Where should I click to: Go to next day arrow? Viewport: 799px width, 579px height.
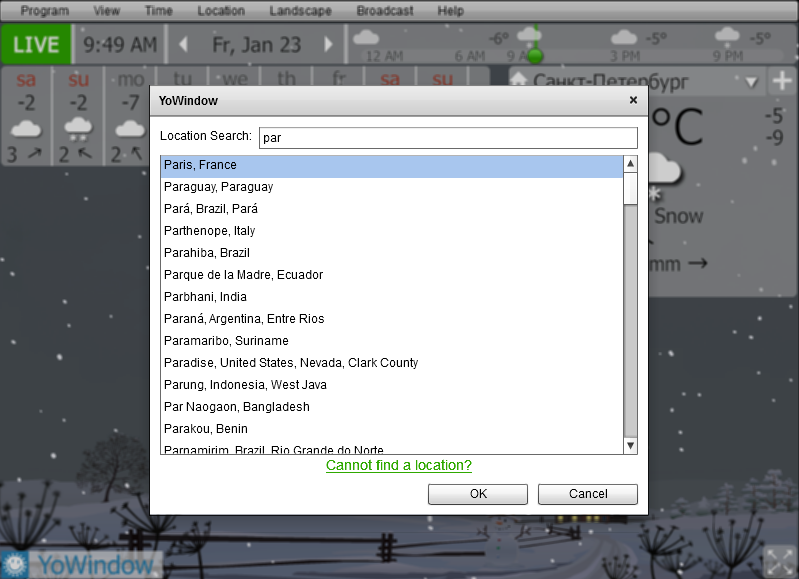[x=329, y=44]
